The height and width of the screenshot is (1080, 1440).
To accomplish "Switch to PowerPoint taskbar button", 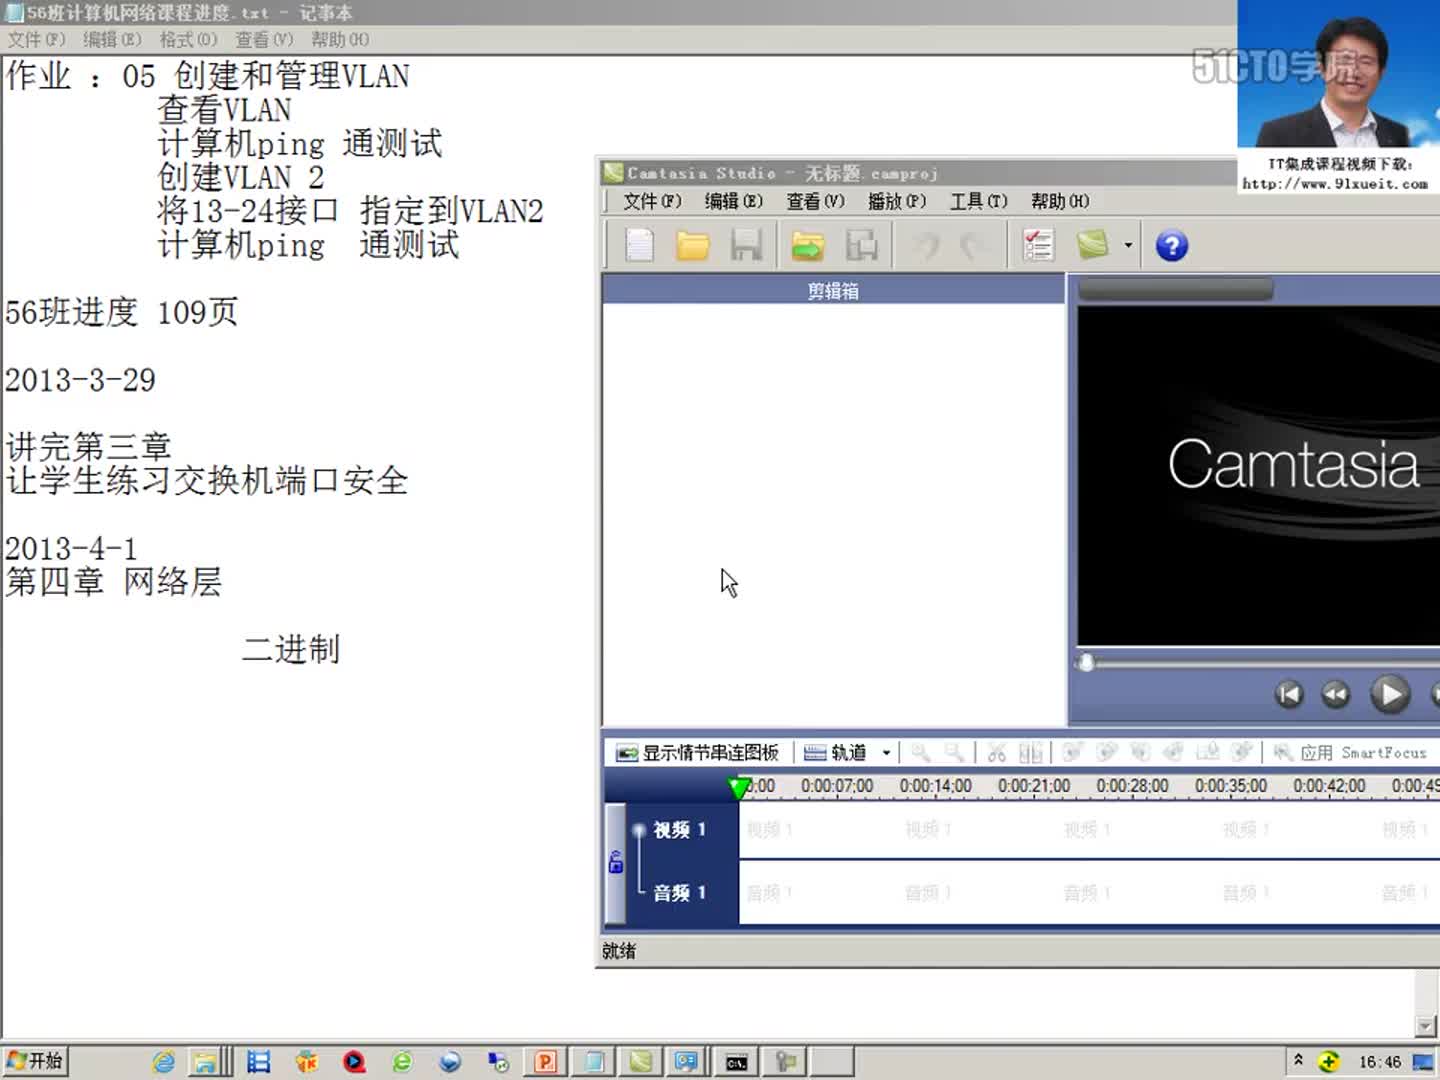I will 546,1062.
